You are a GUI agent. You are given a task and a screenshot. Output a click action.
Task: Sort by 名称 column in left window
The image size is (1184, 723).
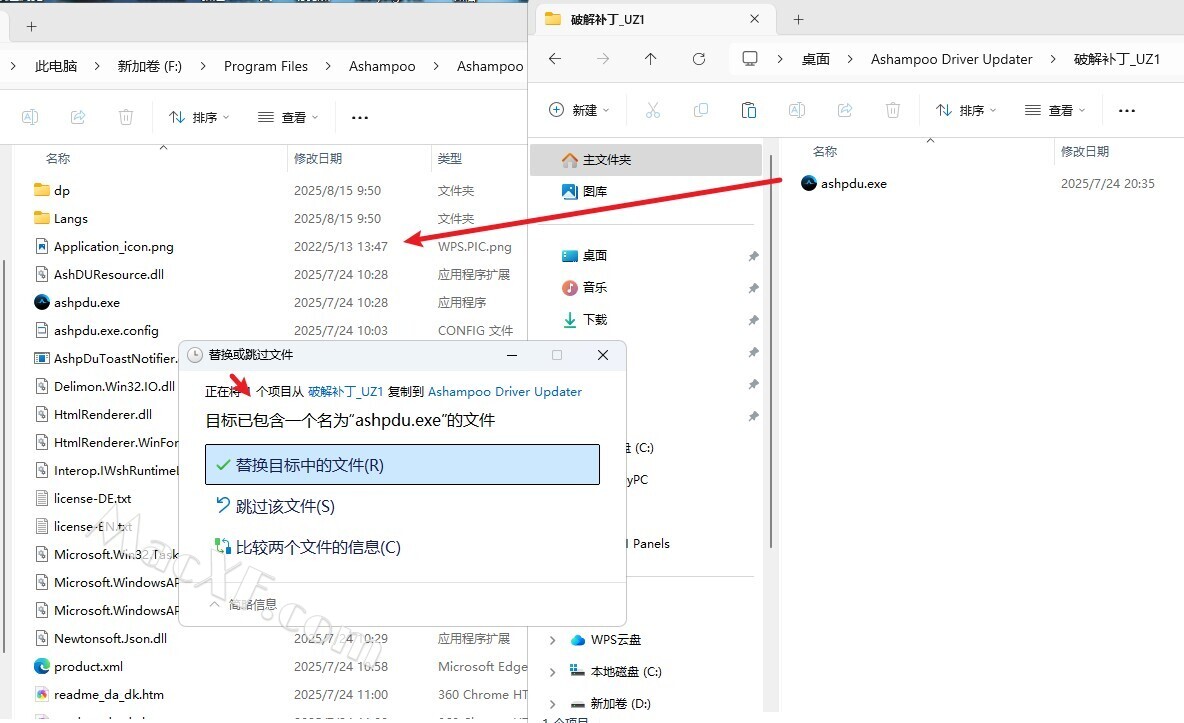click(57, 159)
